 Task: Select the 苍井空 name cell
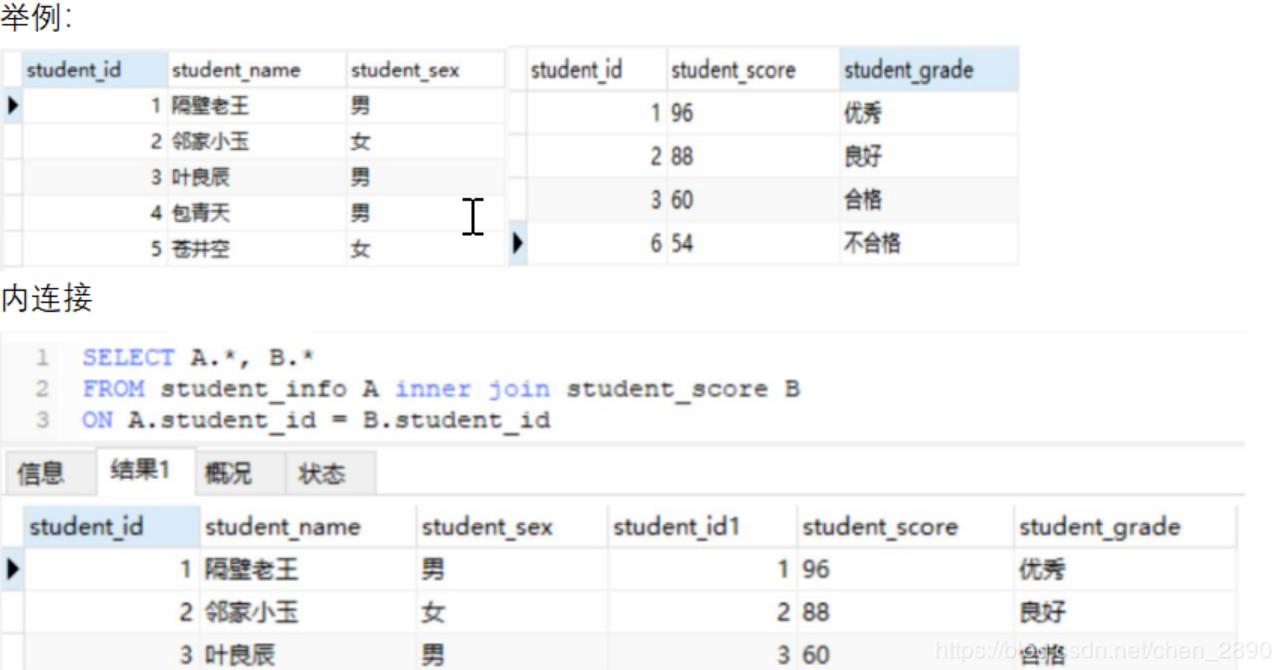pos(257,249)
